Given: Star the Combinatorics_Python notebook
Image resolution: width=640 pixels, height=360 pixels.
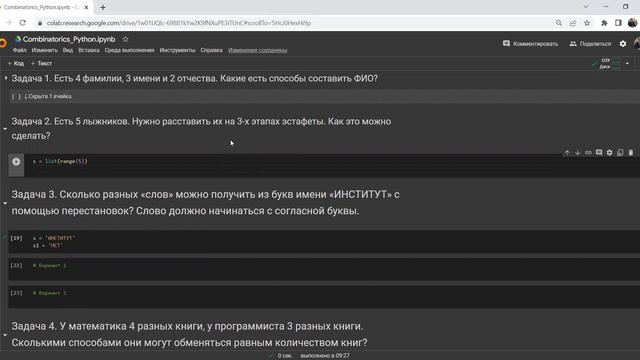Looking at the screenshot, I should coord(125,39).
